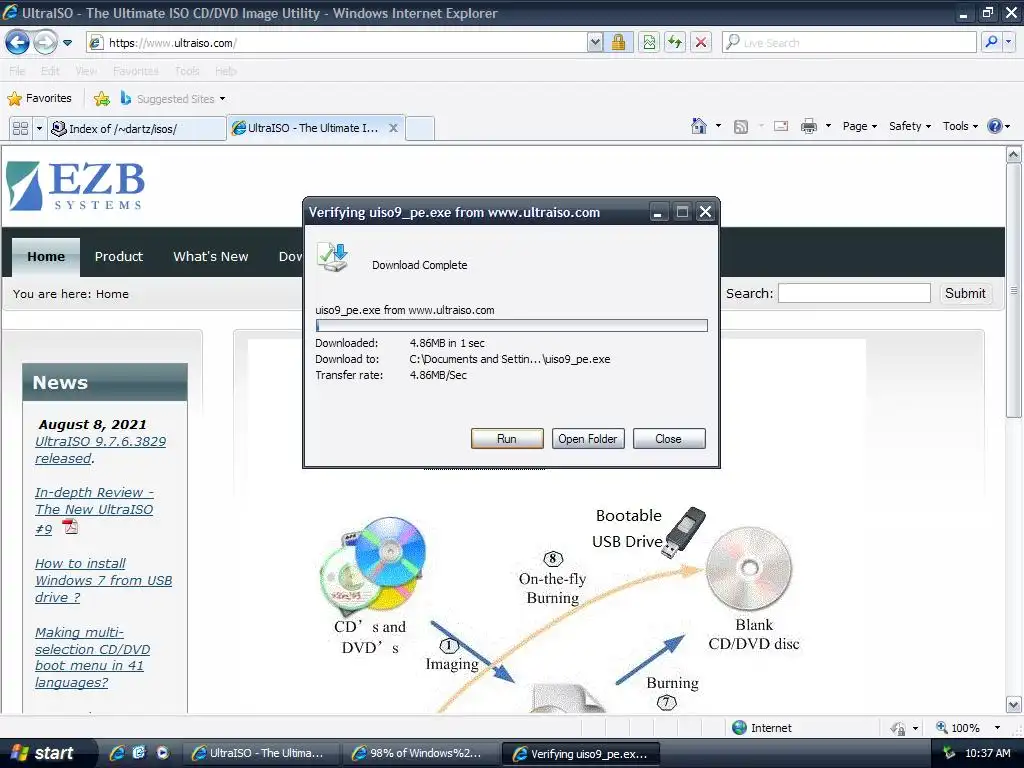Screen dimensions: 1024x768
Task: Close the UltraISO browser tab
Action: click(x=393, y=128)
